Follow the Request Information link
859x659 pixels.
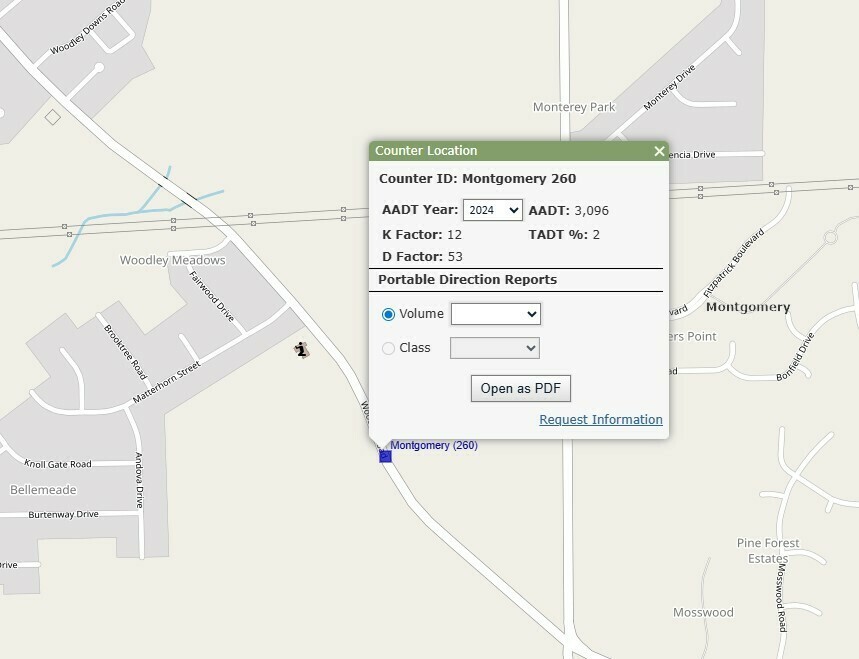[600, 420]
